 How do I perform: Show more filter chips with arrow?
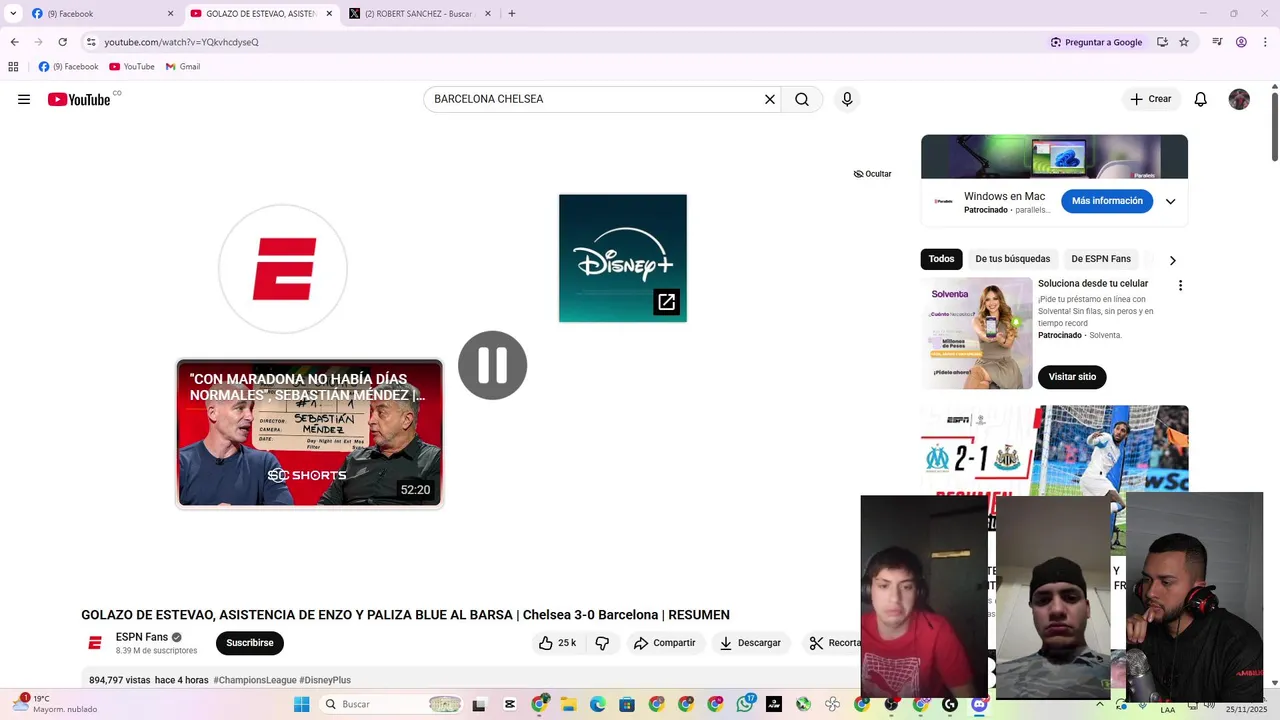click(1172, 260)
